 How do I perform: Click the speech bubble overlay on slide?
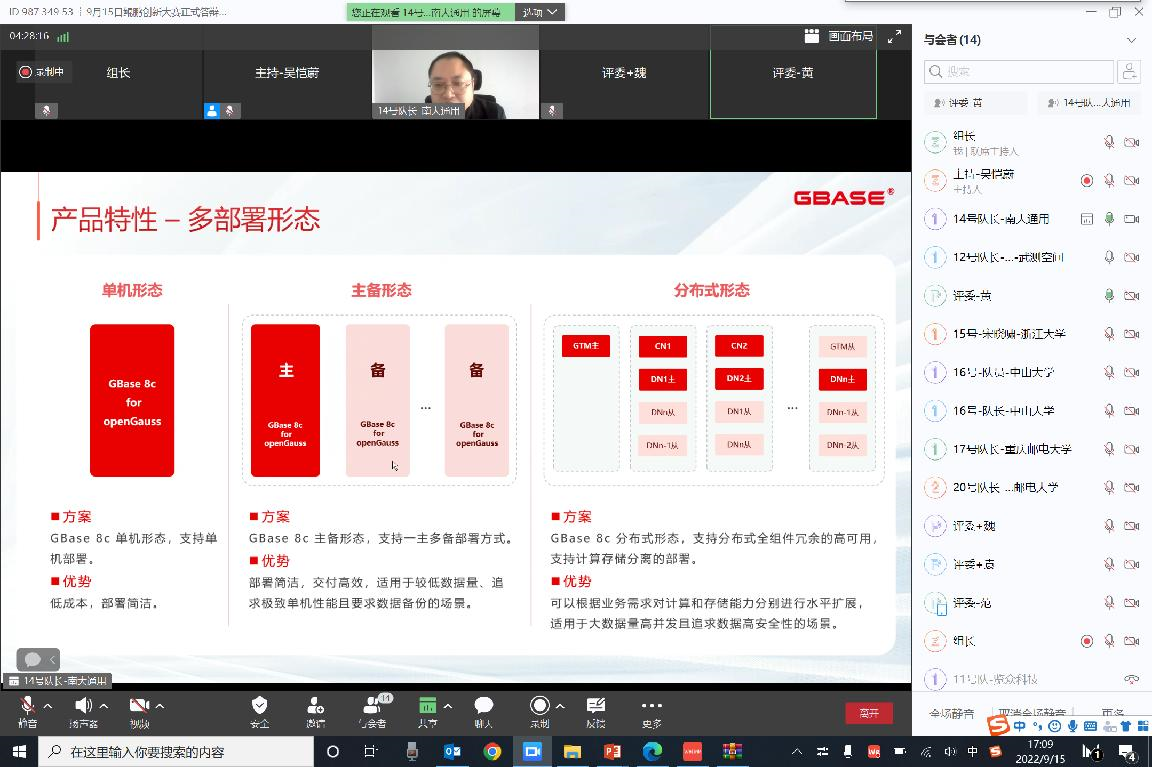tap(32, 659)
